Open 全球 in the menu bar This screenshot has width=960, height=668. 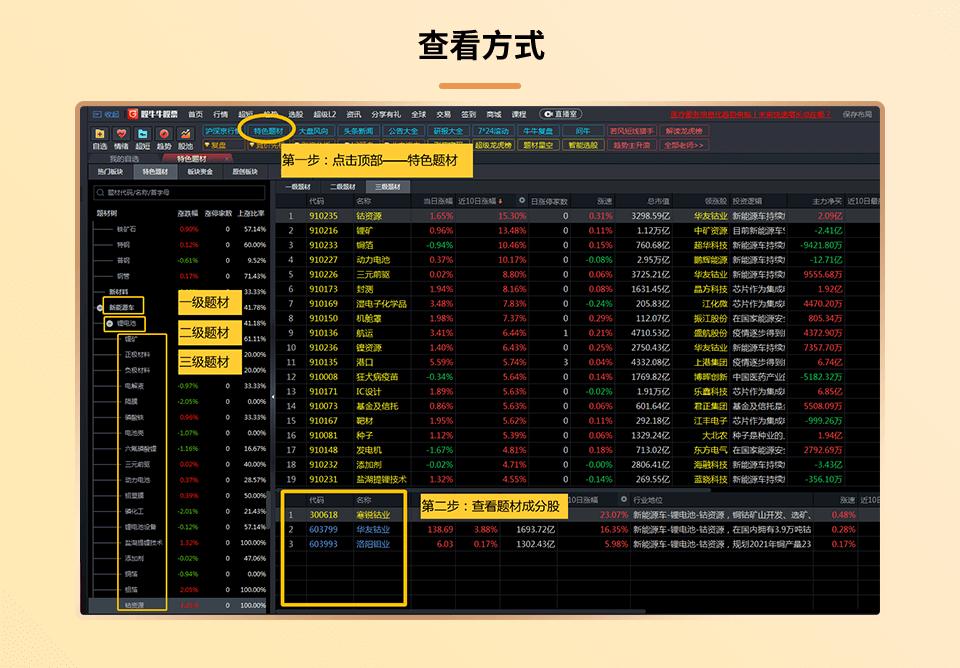[x=419, y=114]
